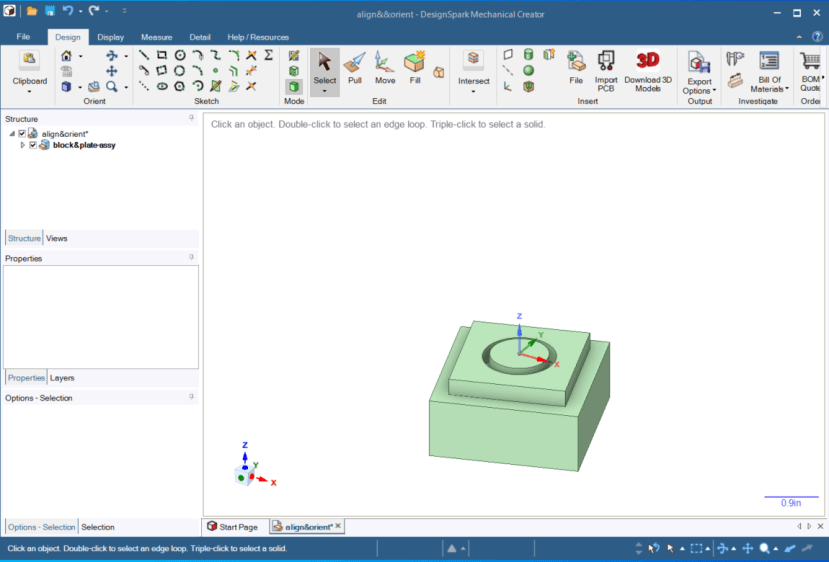Switch to the Layers panel tab

pyautogui.click(x=62, y=378)
